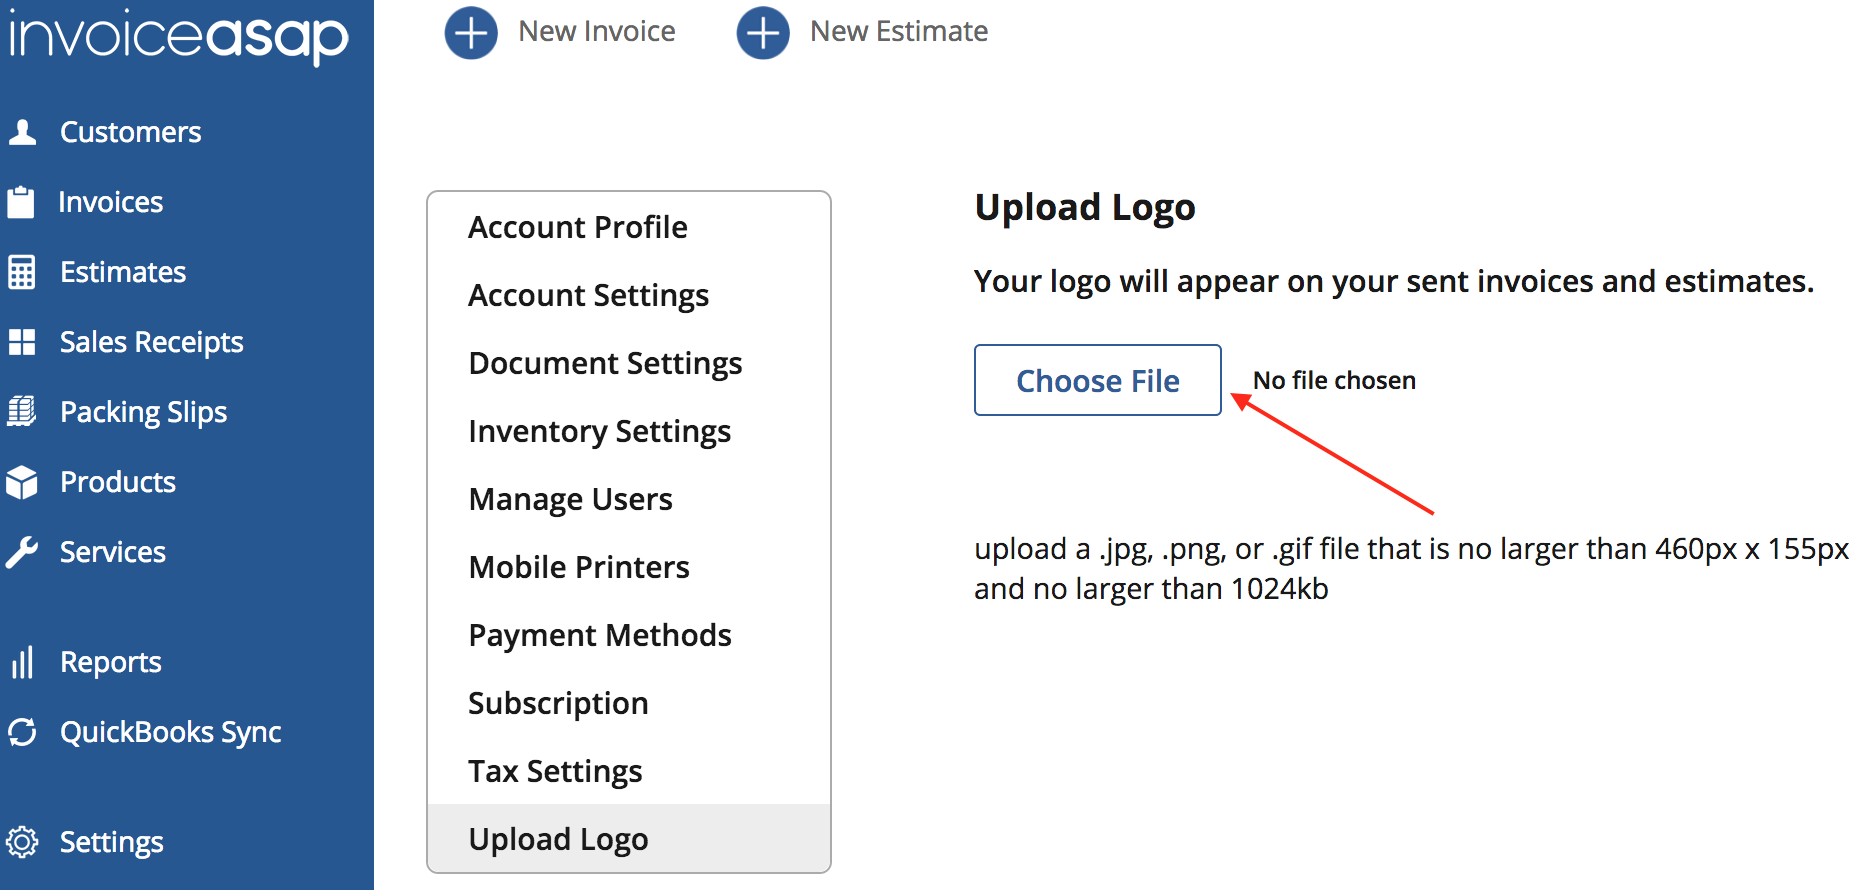Select Manage Users in settings menu
The width and height of the screenshot is (1858, 890).
(570, 499)
